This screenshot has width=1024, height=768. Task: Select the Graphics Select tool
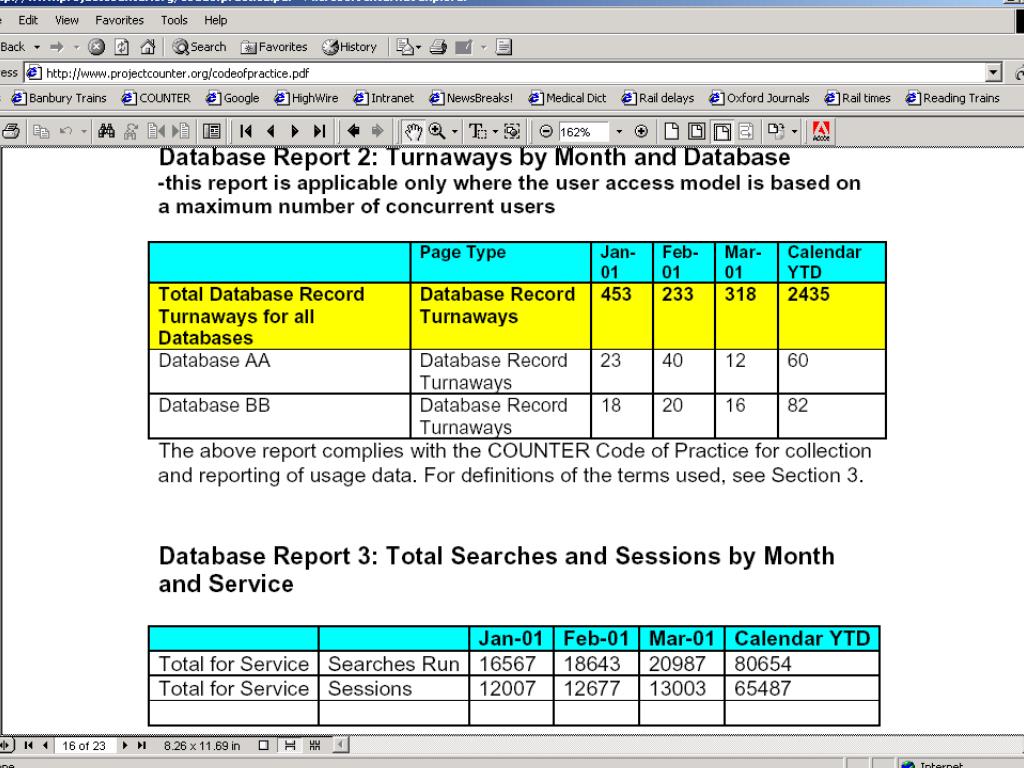pos(512,131)
